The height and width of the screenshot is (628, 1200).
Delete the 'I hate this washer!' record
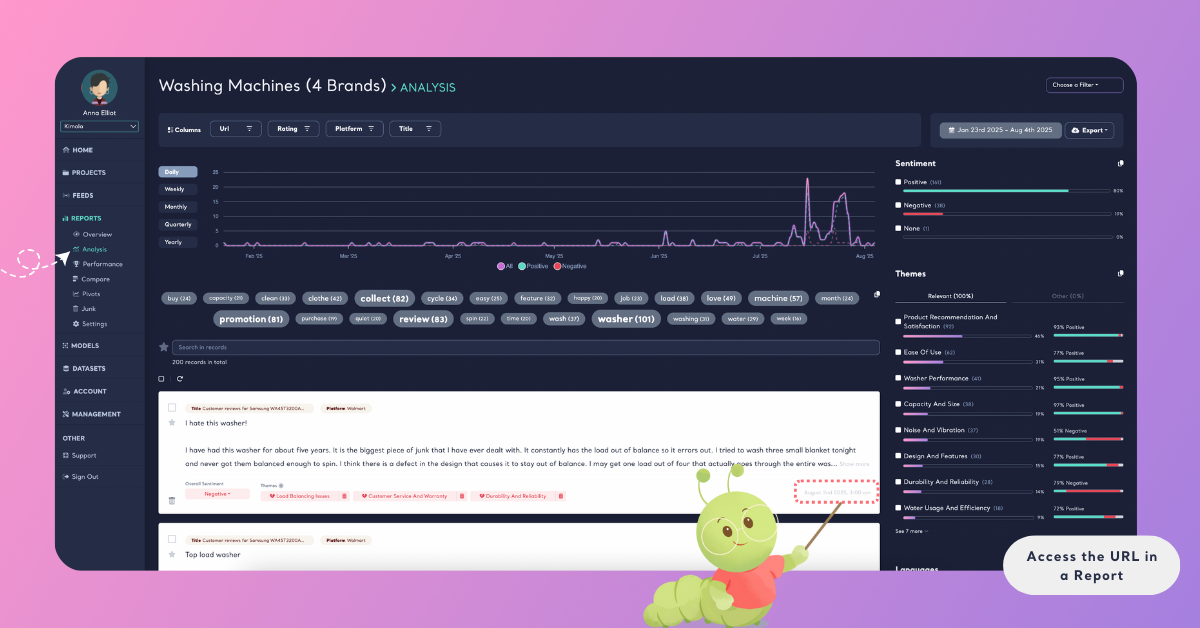click(171, 500)
